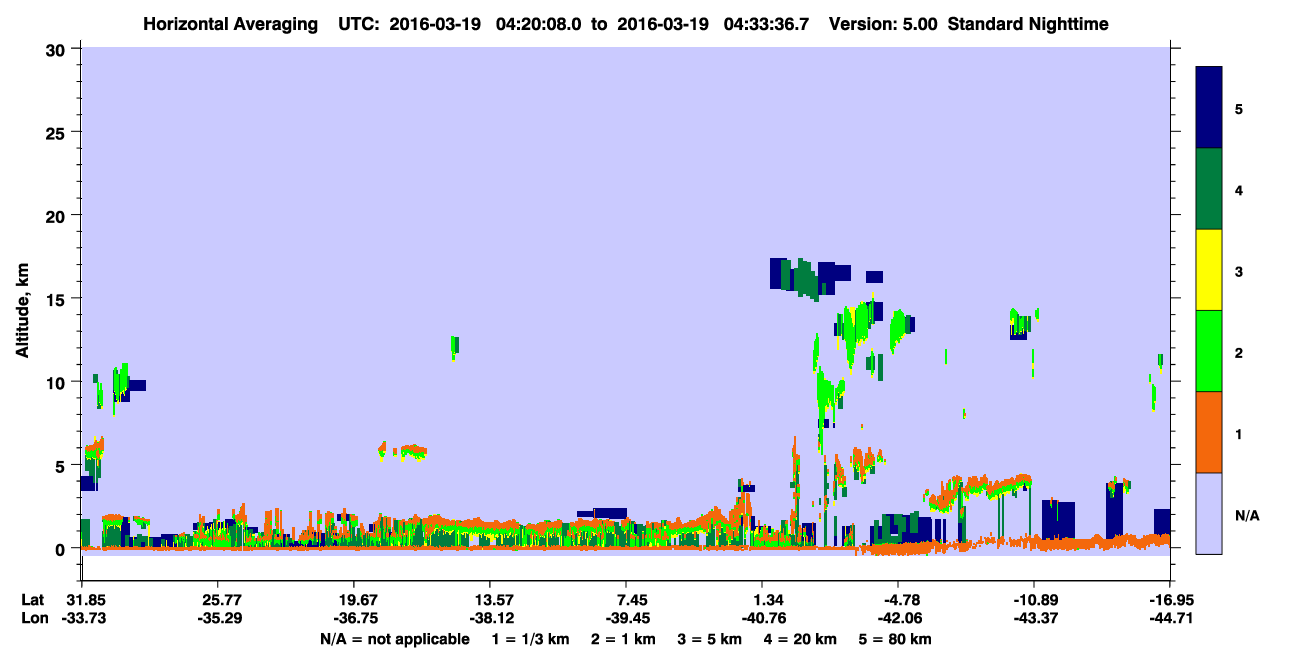Click the 'N/A = not applicable' legend note
1300x667 pixels.
(x=394, y=639)
